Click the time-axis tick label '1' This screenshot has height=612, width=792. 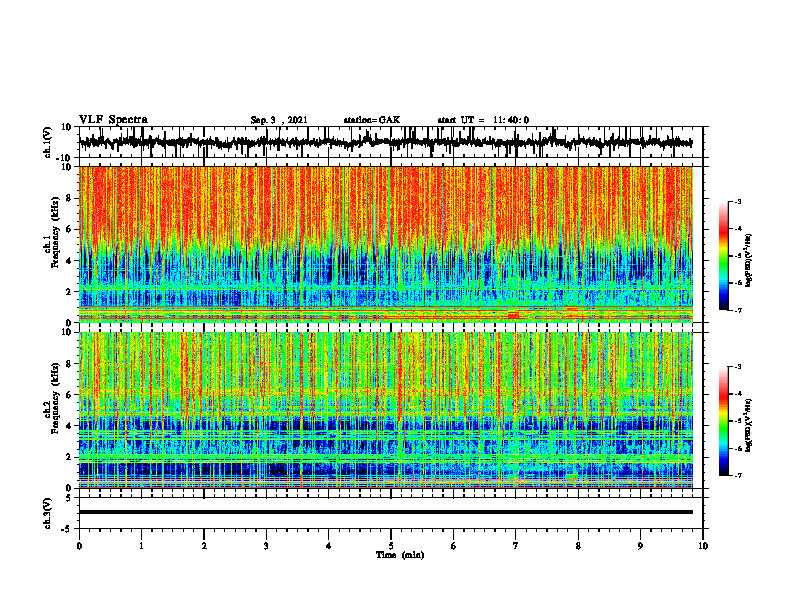(x=141, y=546)
